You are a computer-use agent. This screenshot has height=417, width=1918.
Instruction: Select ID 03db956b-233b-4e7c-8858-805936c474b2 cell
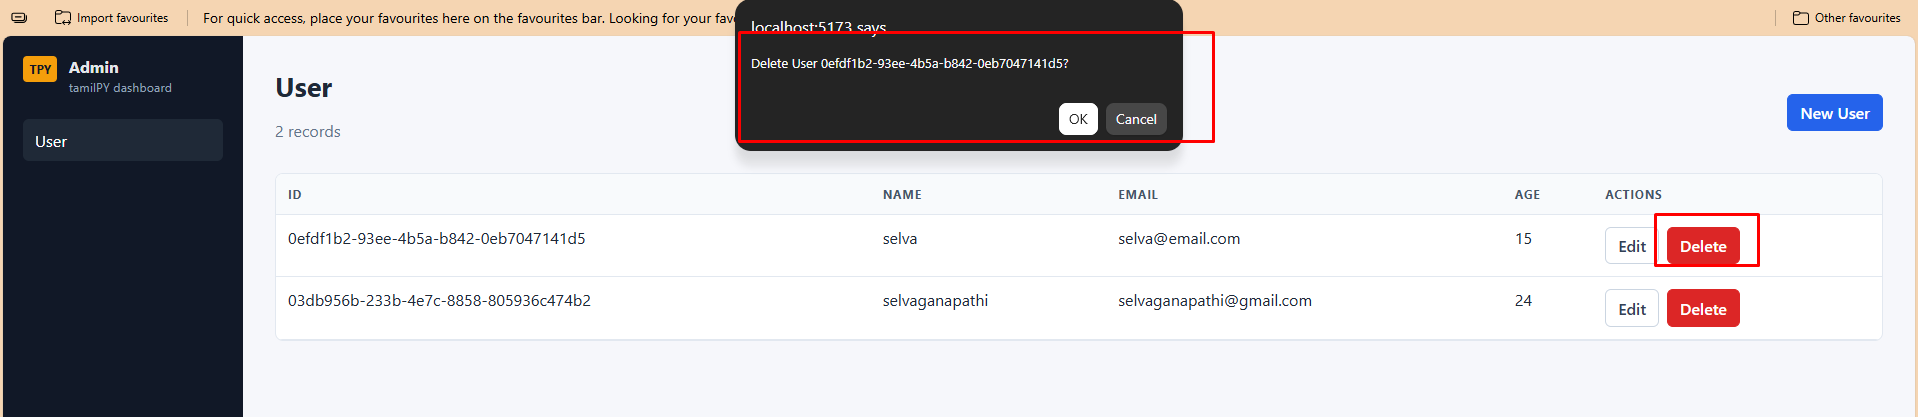point(439,300)
